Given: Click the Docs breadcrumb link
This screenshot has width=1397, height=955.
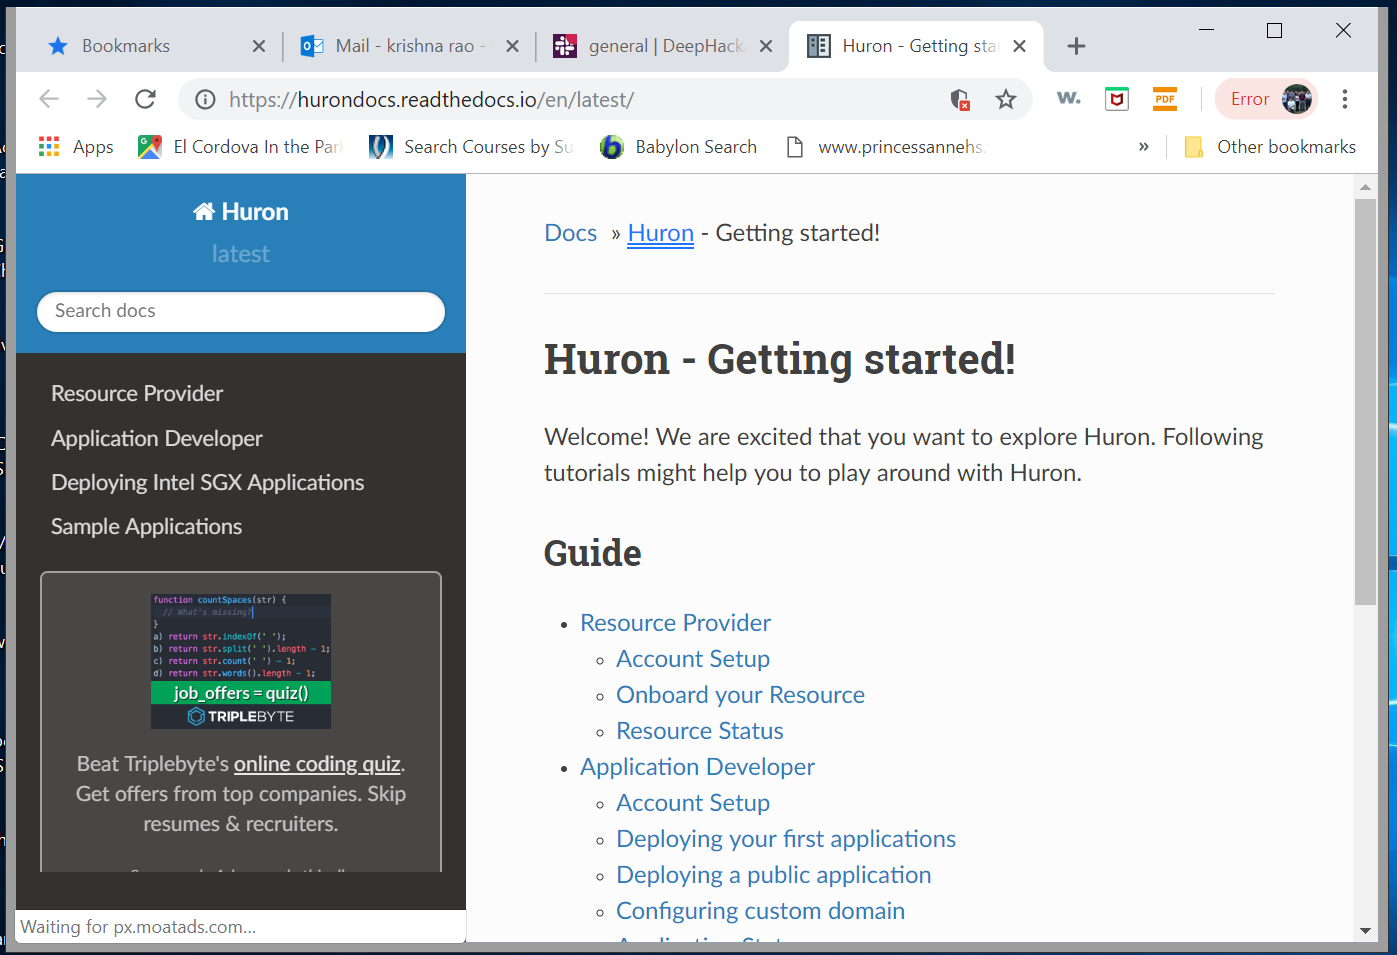Looking at the screenshot, I should coord(570,233).
